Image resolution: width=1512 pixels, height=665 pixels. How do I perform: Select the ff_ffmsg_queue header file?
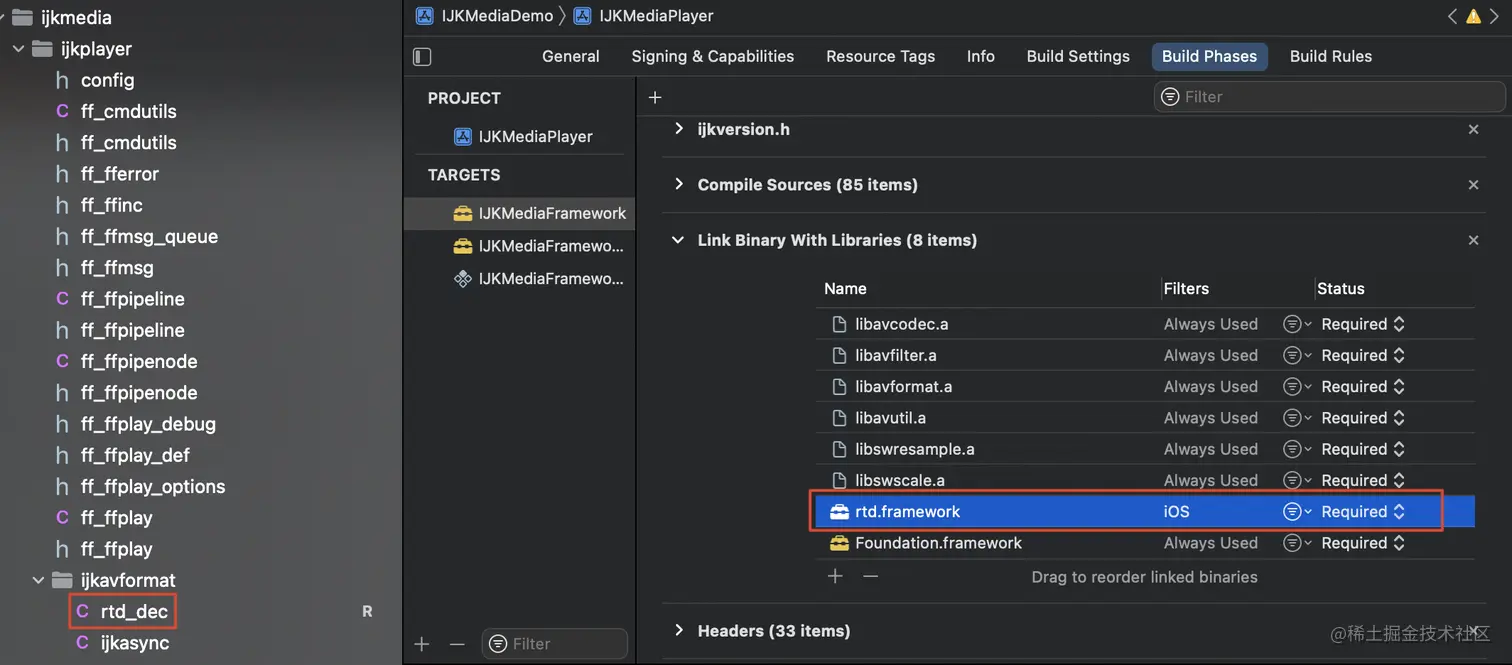[135, 236]
